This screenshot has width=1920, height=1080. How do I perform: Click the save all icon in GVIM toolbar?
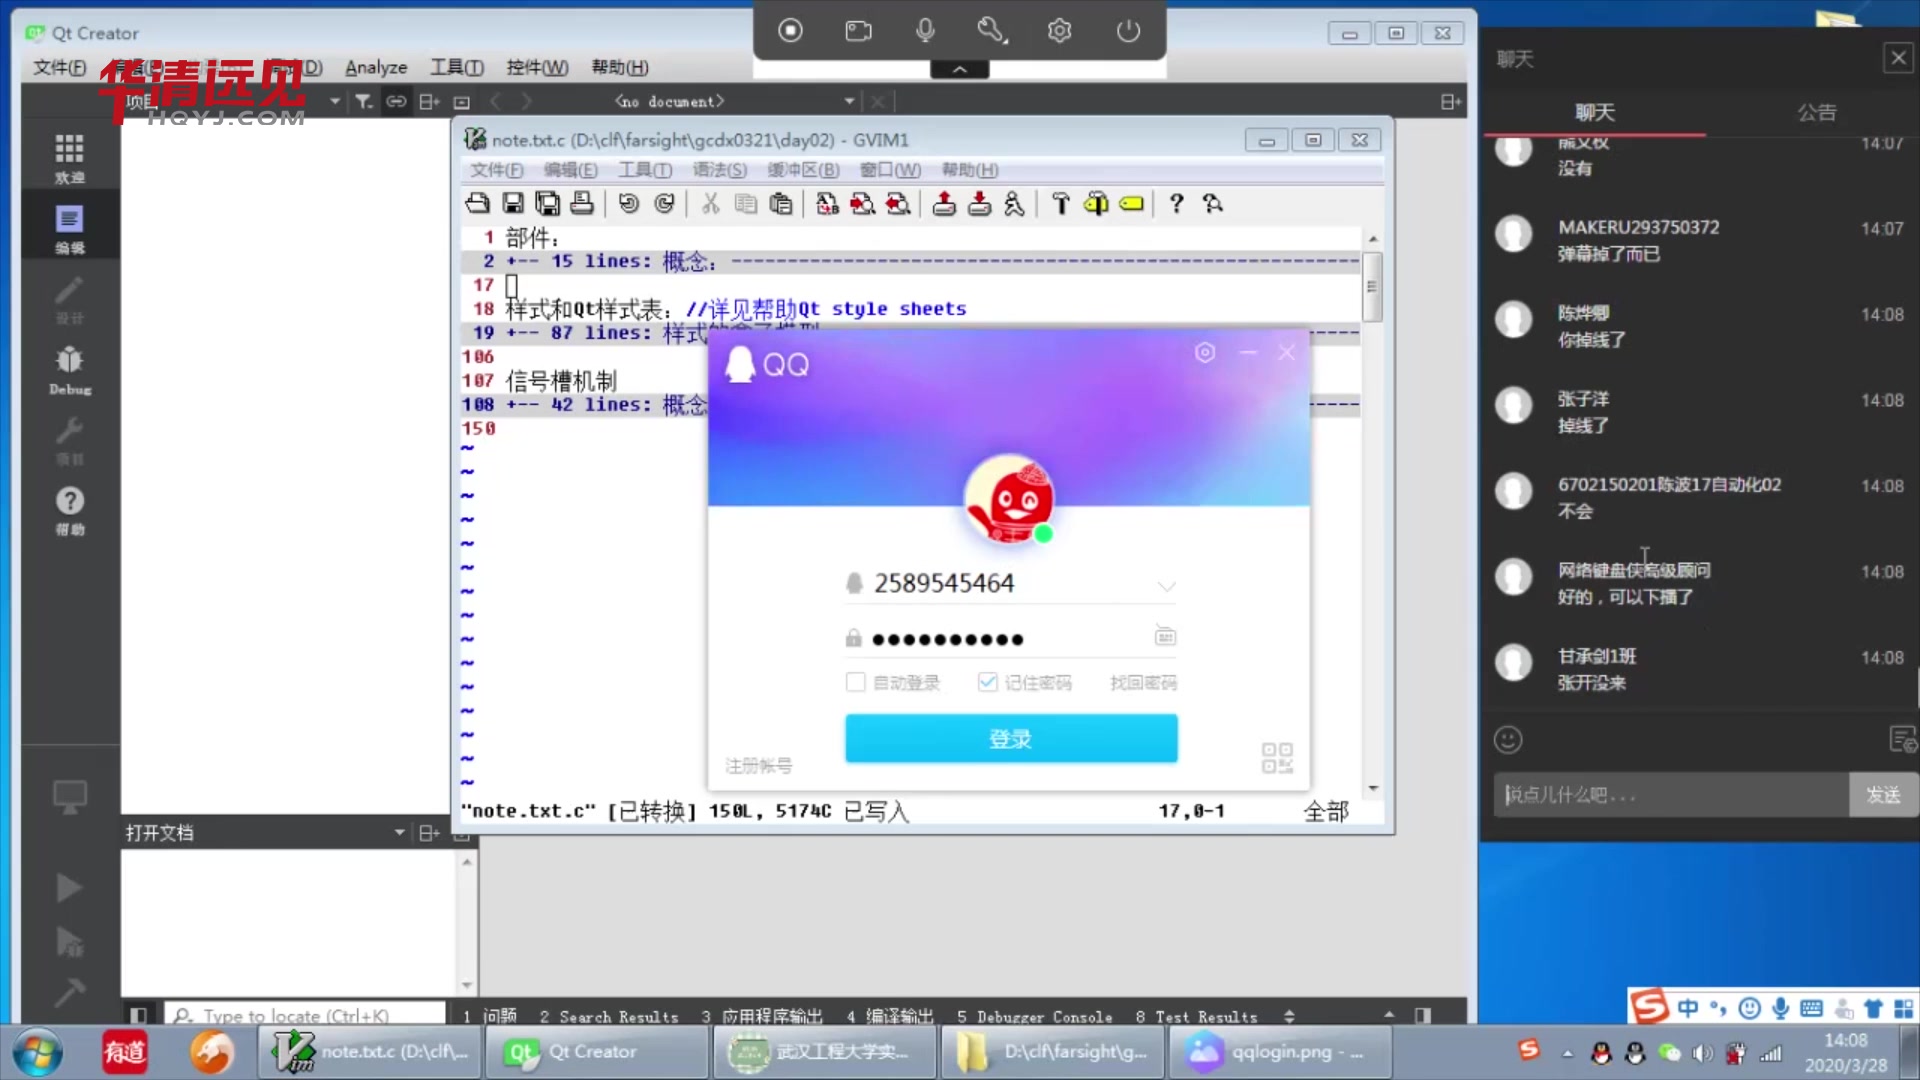pos(547,204)
